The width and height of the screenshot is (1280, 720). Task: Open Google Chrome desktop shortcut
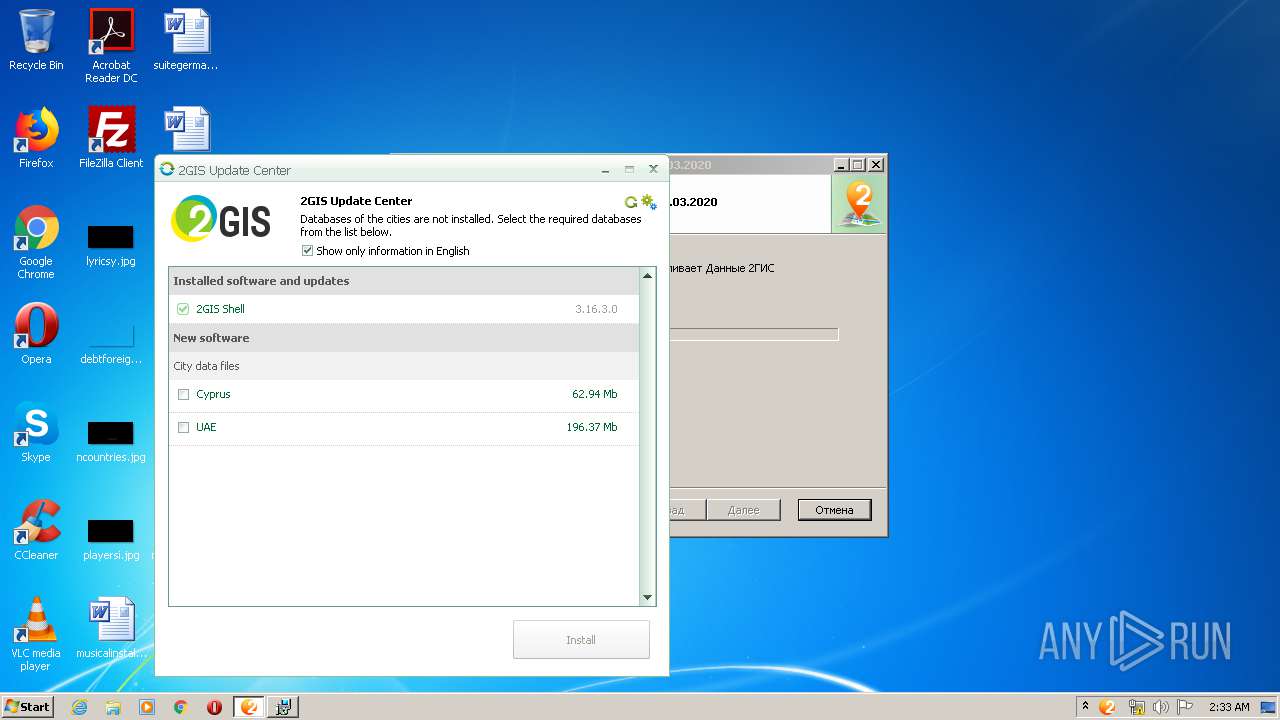point(36,242)
